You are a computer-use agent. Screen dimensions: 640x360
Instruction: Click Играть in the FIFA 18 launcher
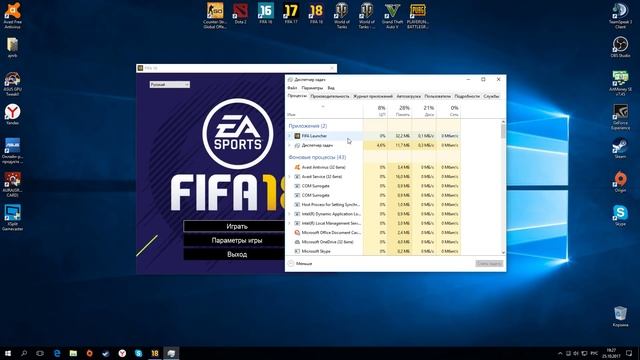[237, 226]
